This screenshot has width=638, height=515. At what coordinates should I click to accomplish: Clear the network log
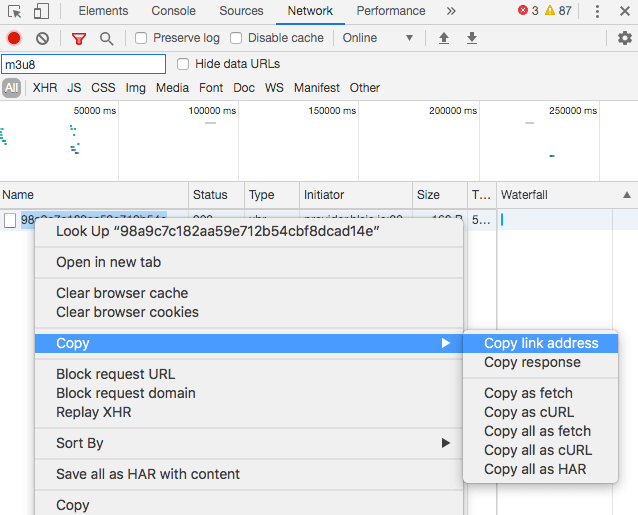pos(42,38)
